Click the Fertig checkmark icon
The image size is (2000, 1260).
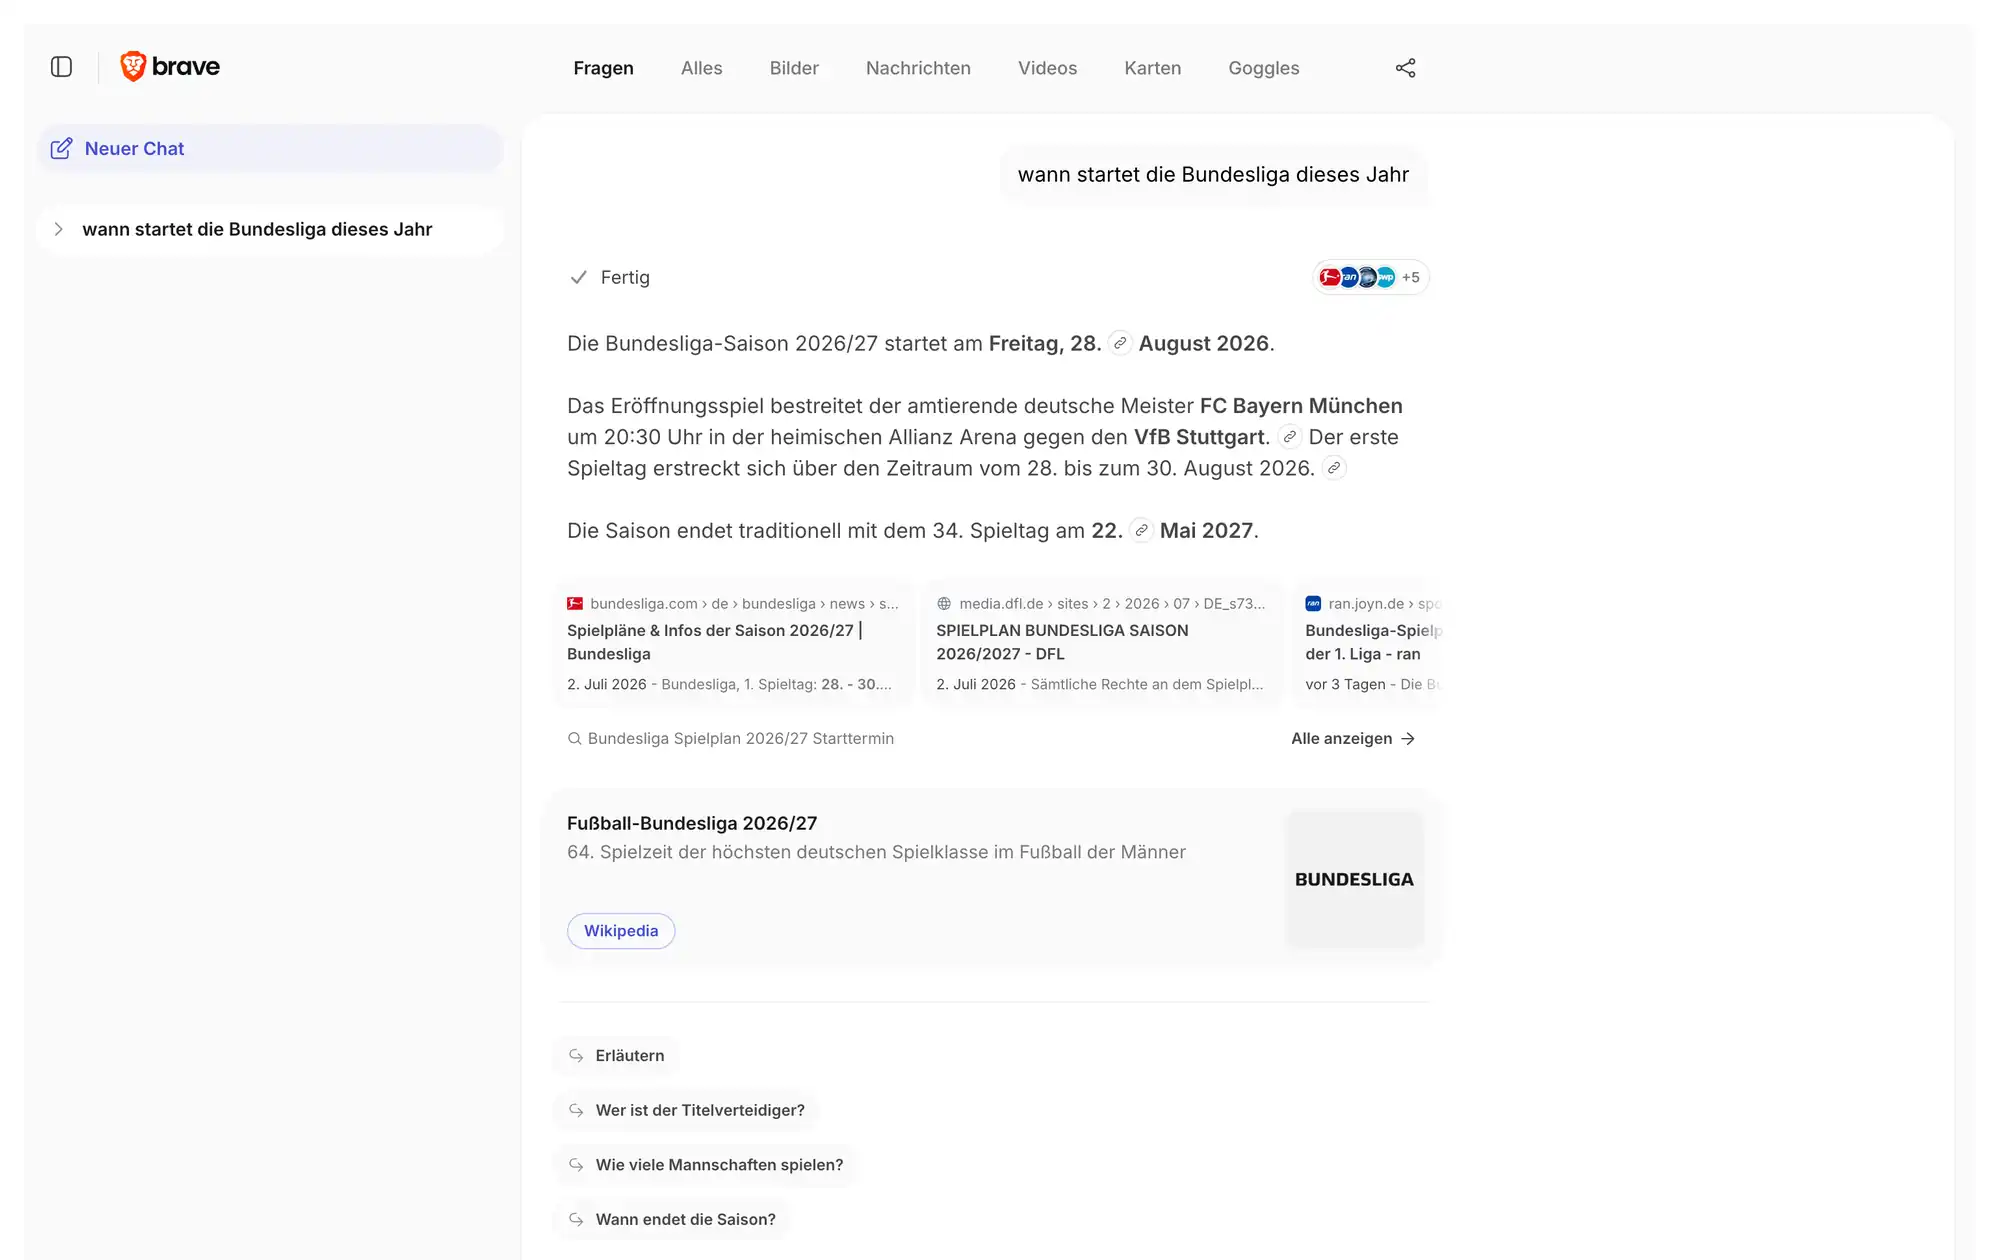click(578, 278)
